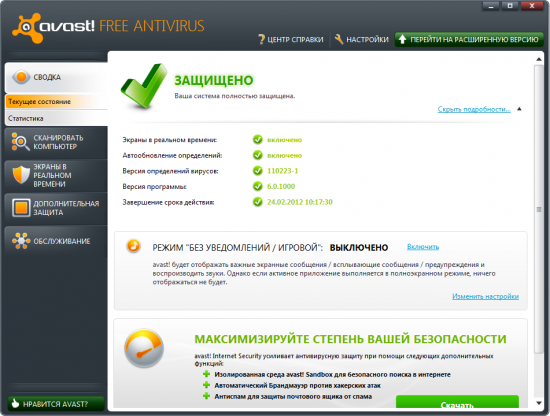The width and height of the screenshot is (550, 416).
Task: Click green plus beside Антиспам feature
Action: click(206, 396)
